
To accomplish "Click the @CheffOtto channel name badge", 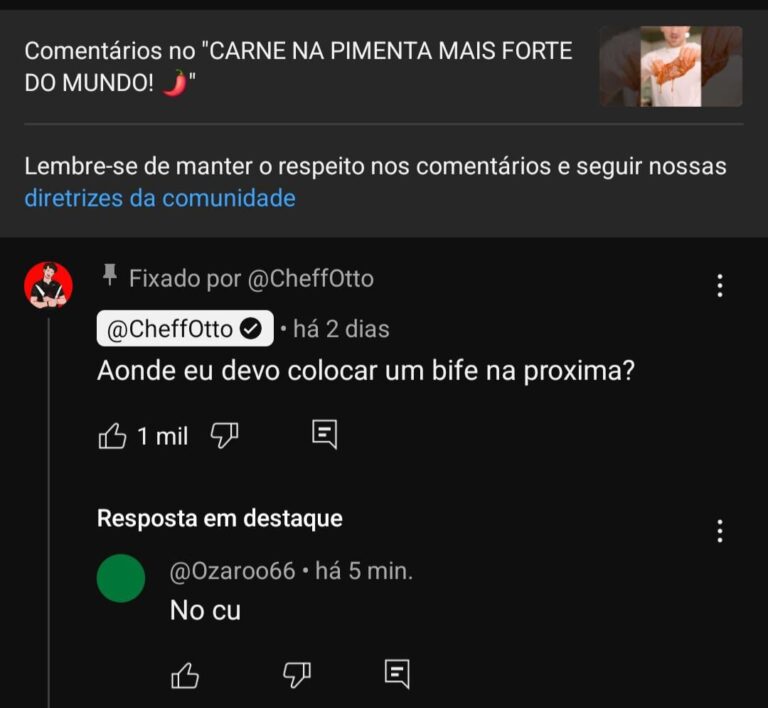I will [x=170, y=329].
